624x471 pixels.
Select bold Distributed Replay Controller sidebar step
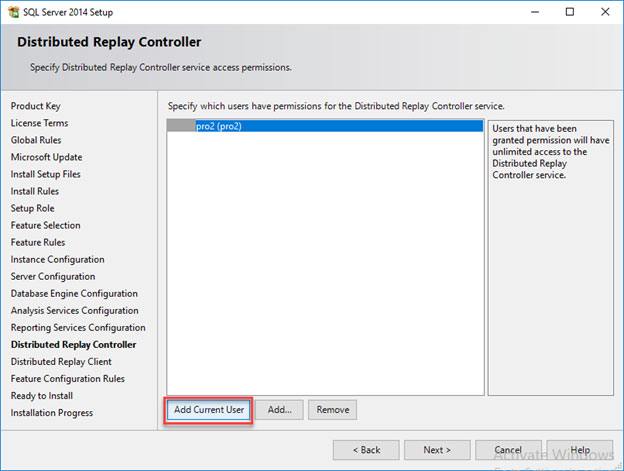coord(73,344)
